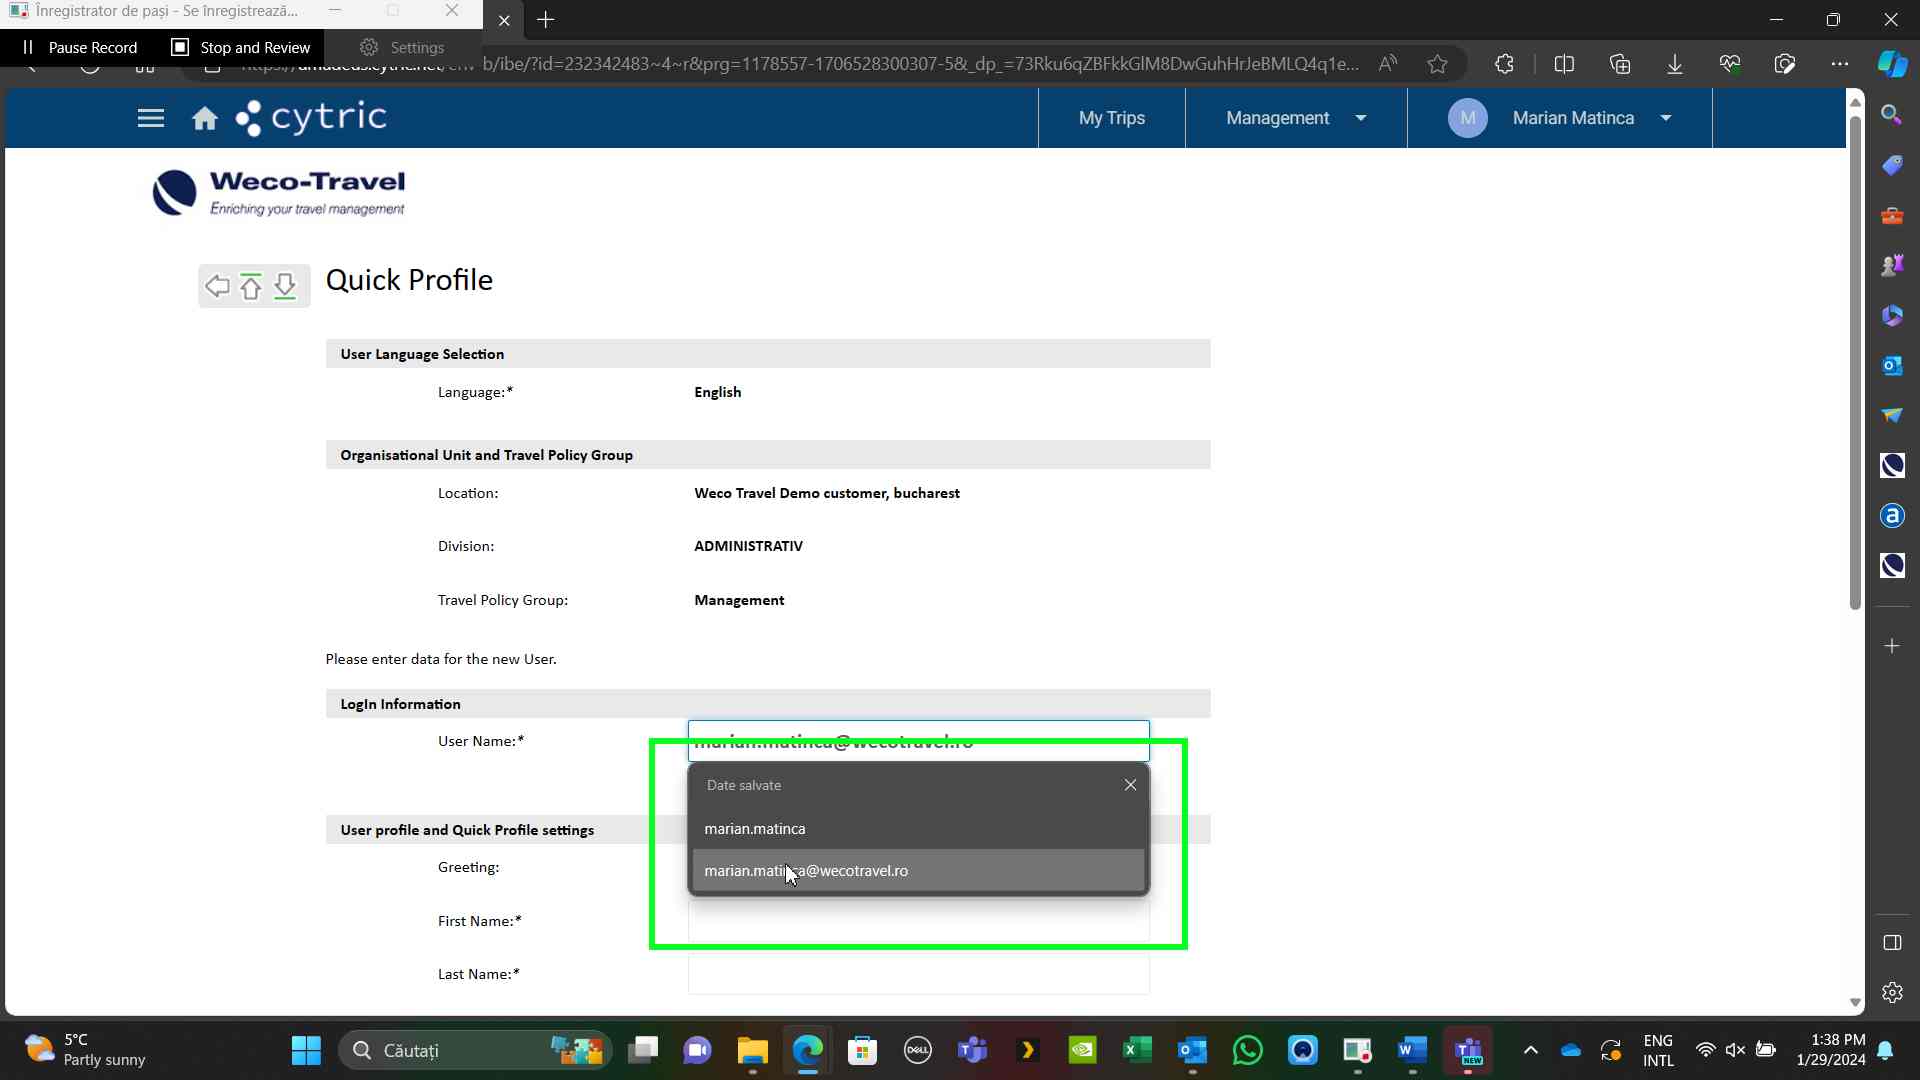Switch ENG INTL input language

coord(1658,1050)
